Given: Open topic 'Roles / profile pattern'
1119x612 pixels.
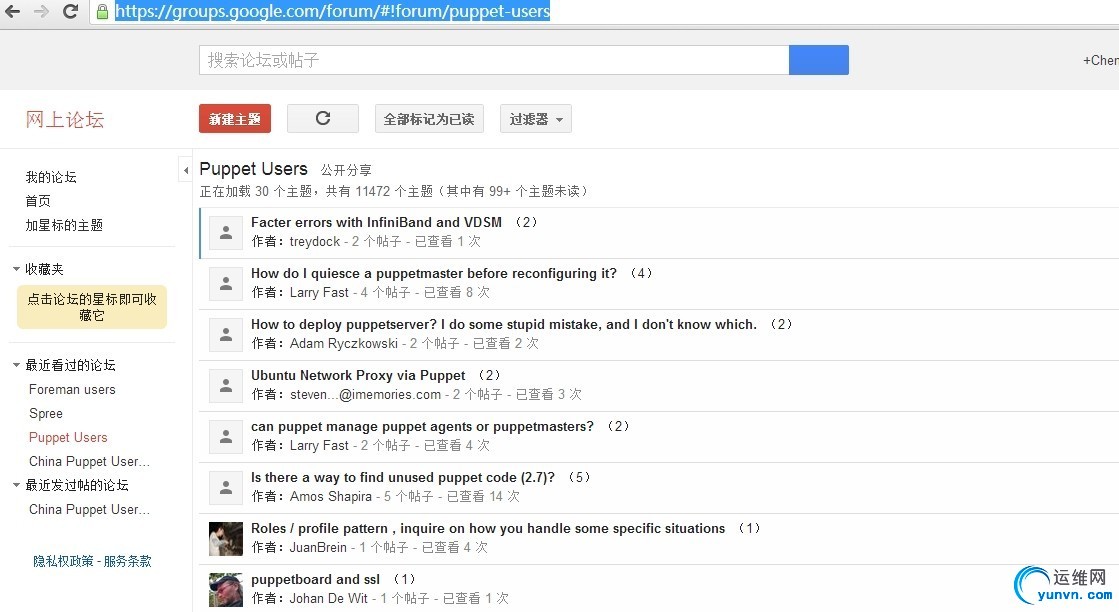Looking at the screenshot, I should (488, 529).
